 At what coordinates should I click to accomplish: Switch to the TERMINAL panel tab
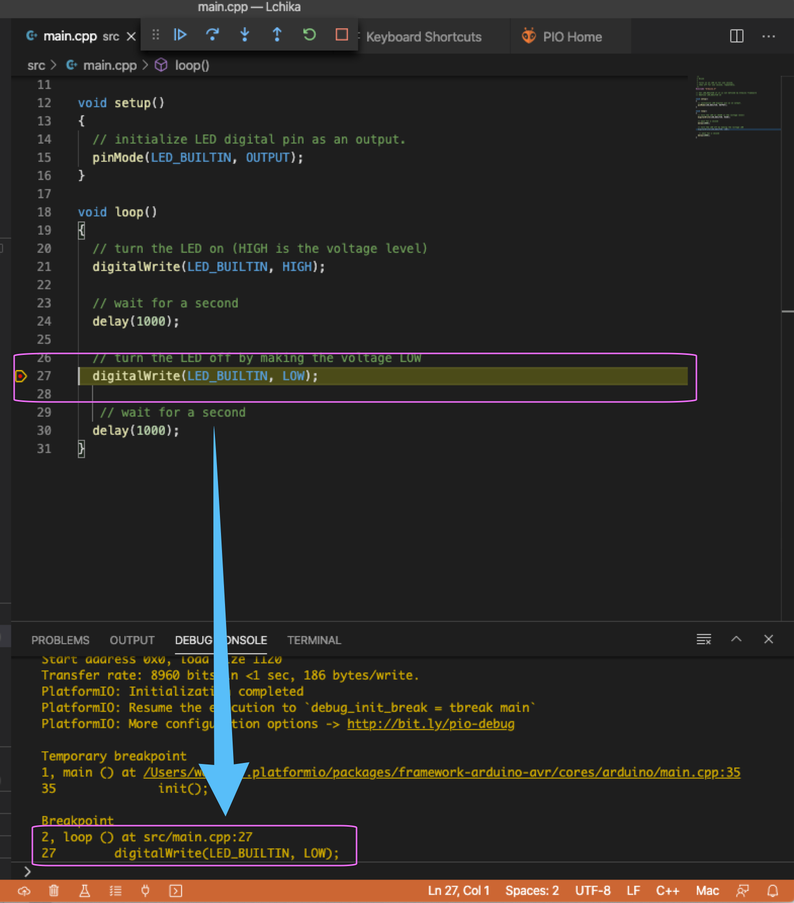click(314, 640)
